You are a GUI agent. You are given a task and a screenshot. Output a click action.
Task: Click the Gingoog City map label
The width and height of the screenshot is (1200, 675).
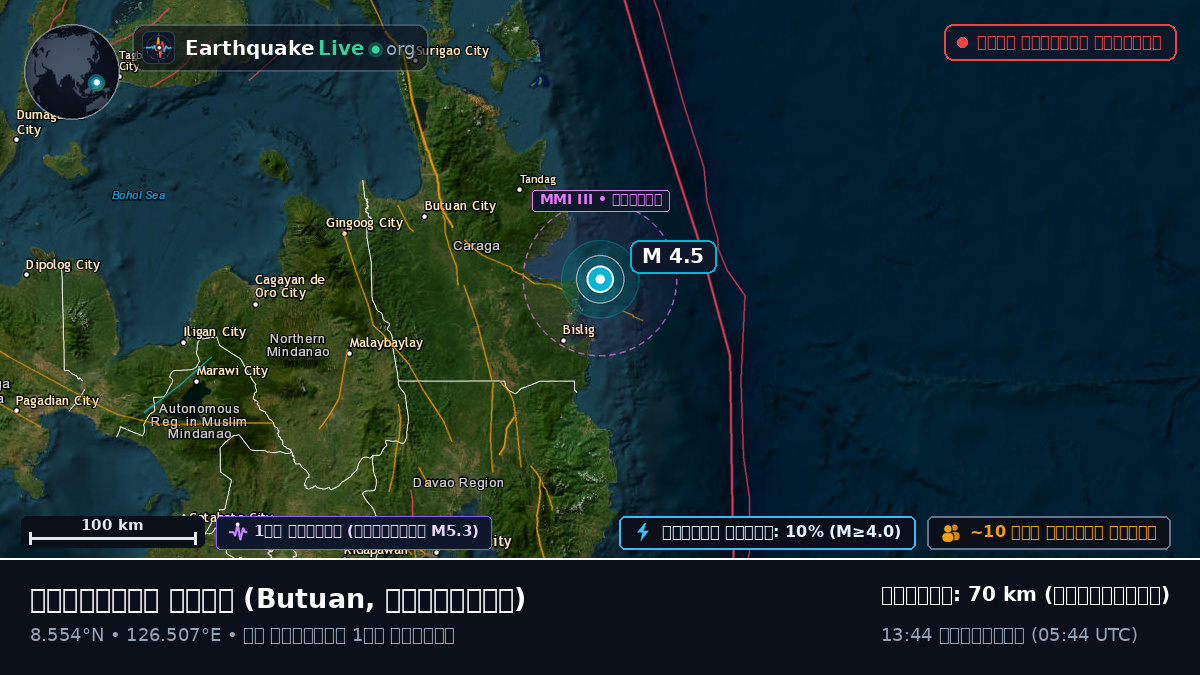pyautogui.click(x=364, y=223)
